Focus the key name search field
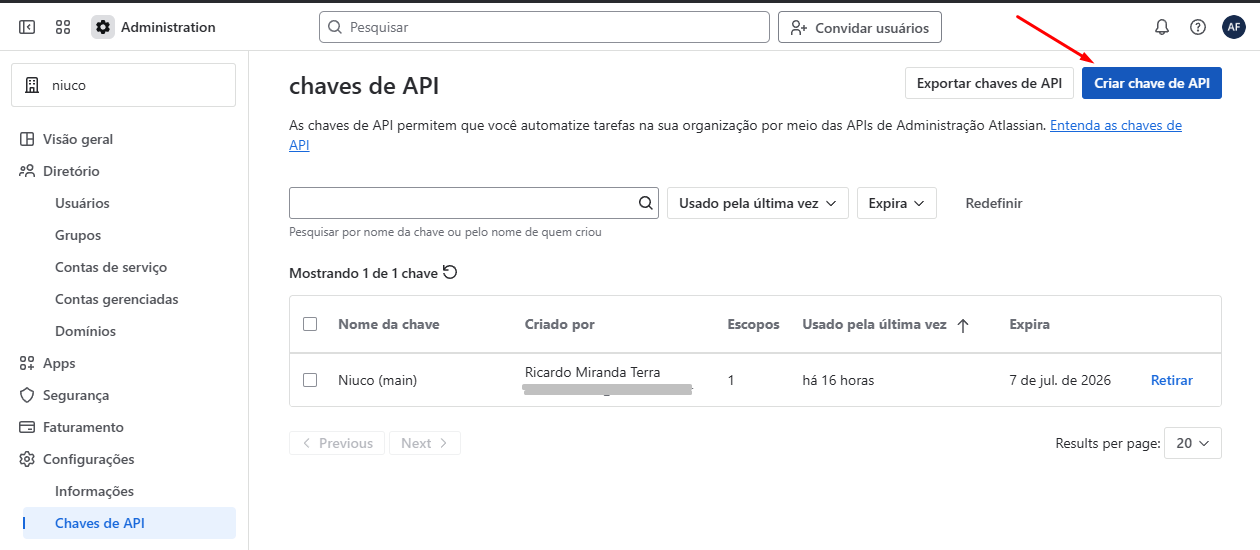This screenshot has width=1260, height=550. point(474,203)
